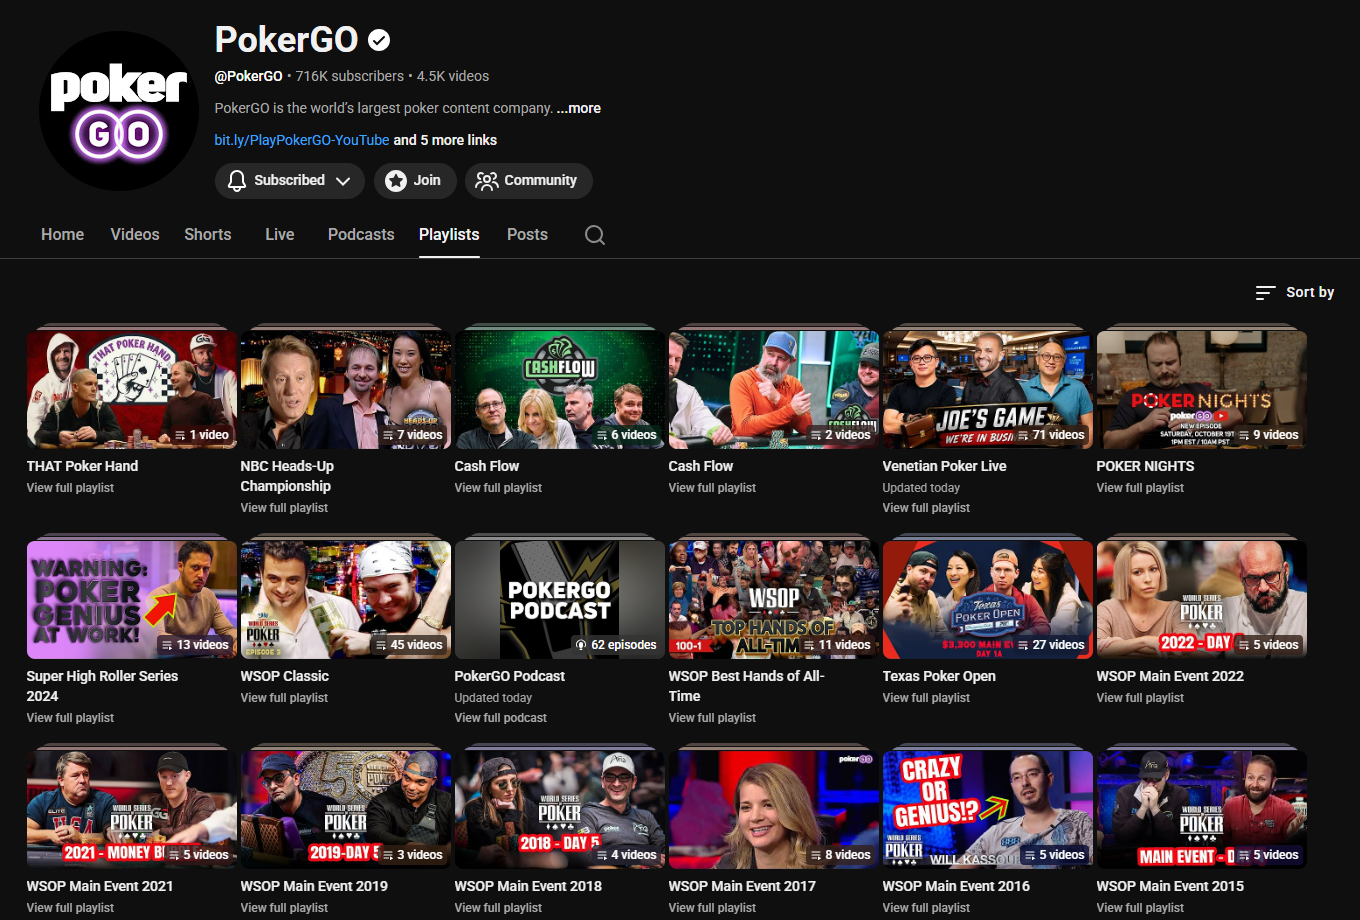This screenshot has height=920, width=1360.
Task: Click 'and 5 more links'
Action: click(445, 140)
